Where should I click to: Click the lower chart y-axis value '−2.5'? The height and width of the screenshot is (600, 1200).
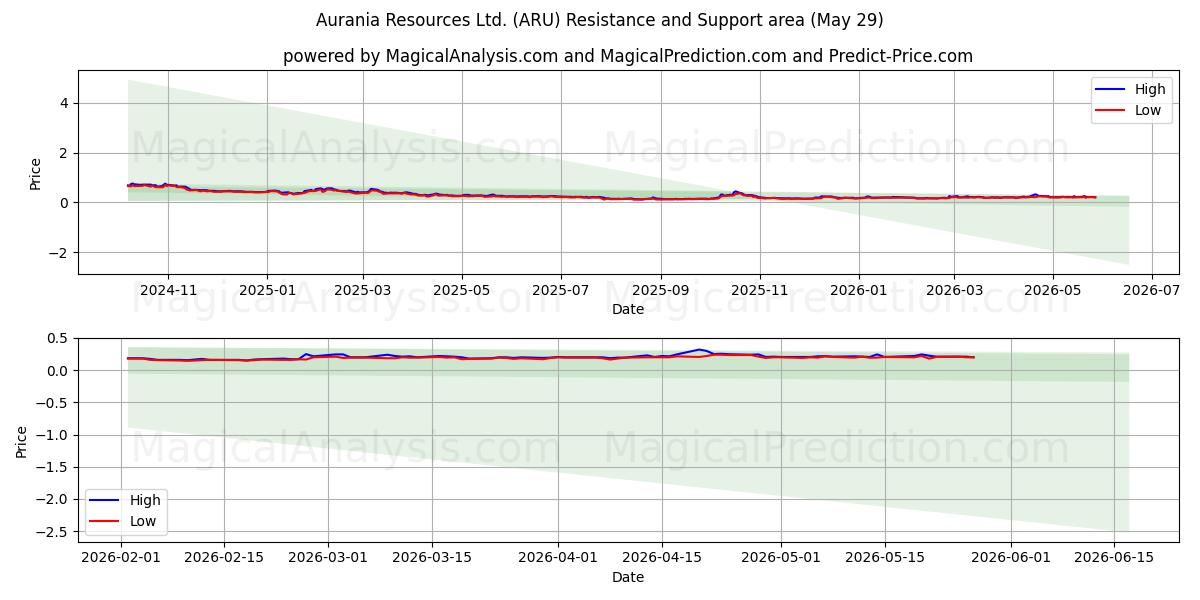pyautogui.click(x=52, y=532)
